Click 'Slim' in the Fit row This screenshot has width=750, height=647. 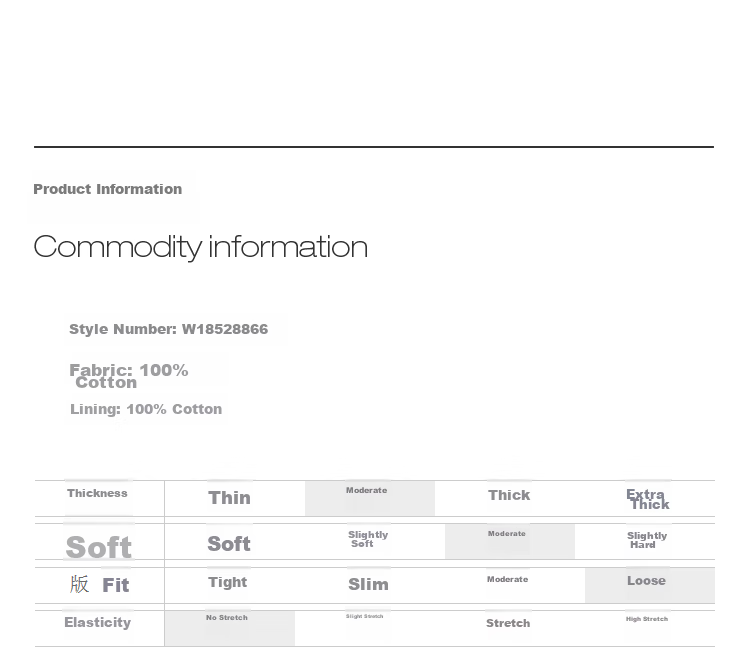pyautogui.click(x=368, y=584)
